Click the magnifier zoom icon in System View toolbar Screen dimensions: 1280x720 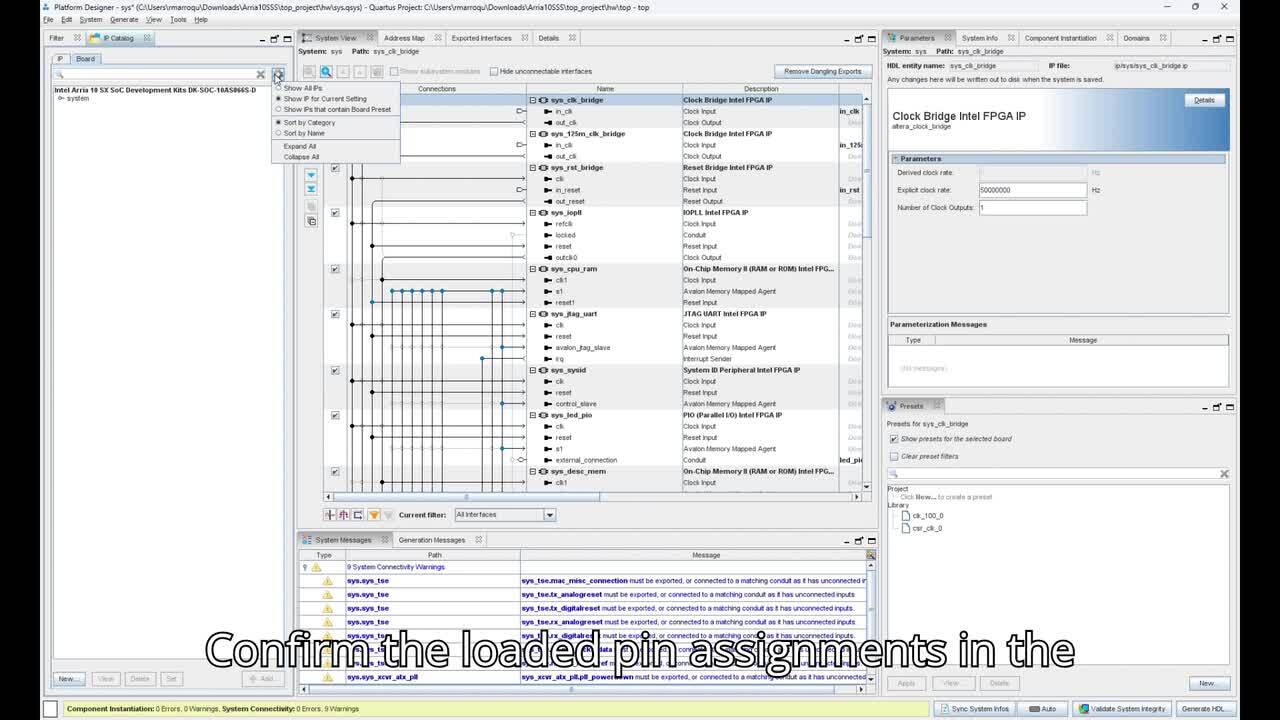[x=326, y=72]
